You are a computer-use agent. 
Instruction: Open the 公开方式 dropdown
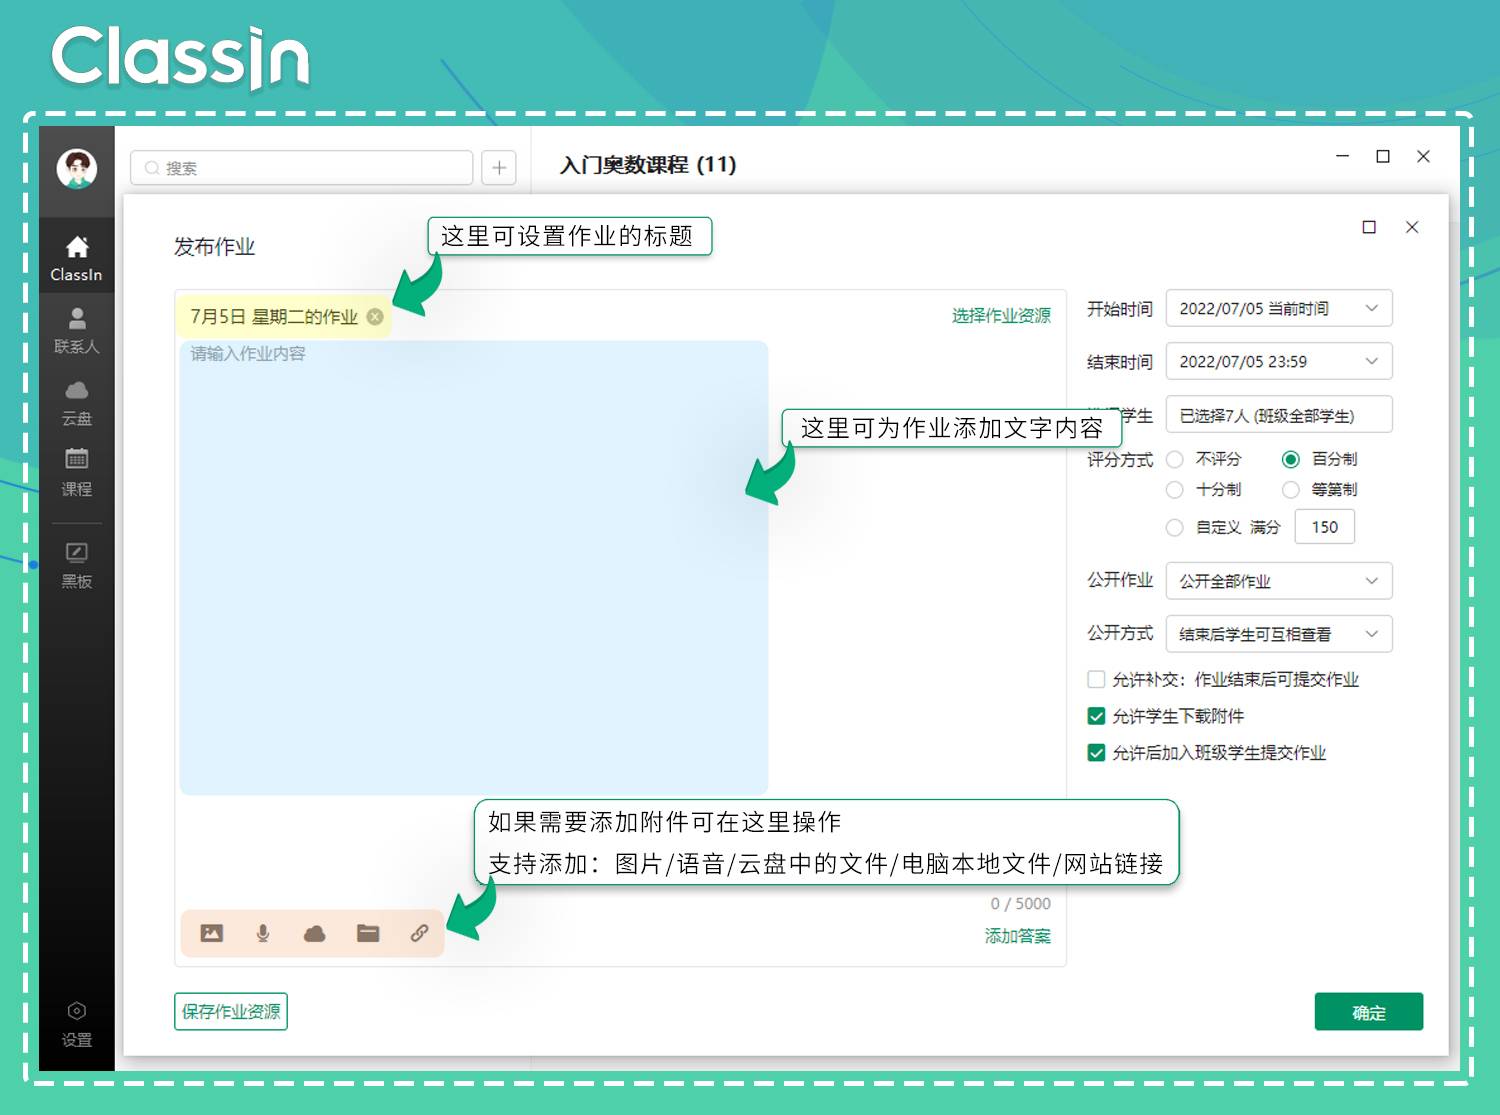(1279, 634)
